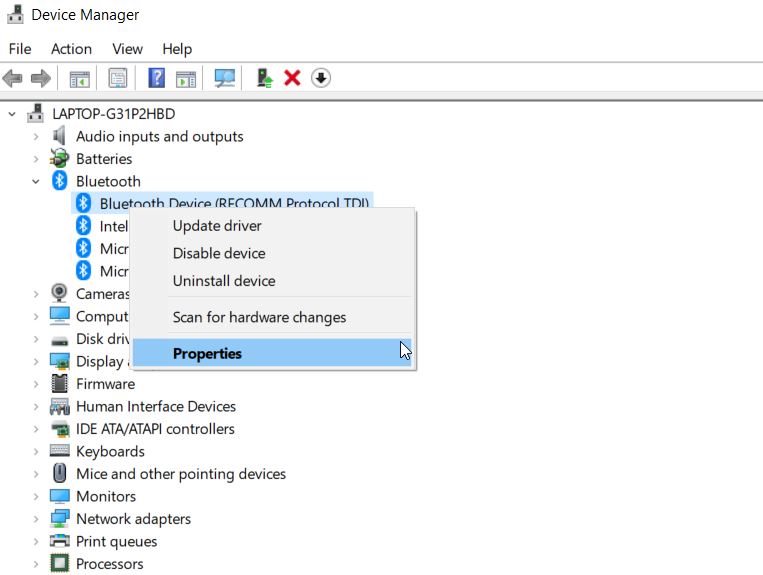Select the Human Interface Devices label
The image size is (763, 575).
(156, 406)
